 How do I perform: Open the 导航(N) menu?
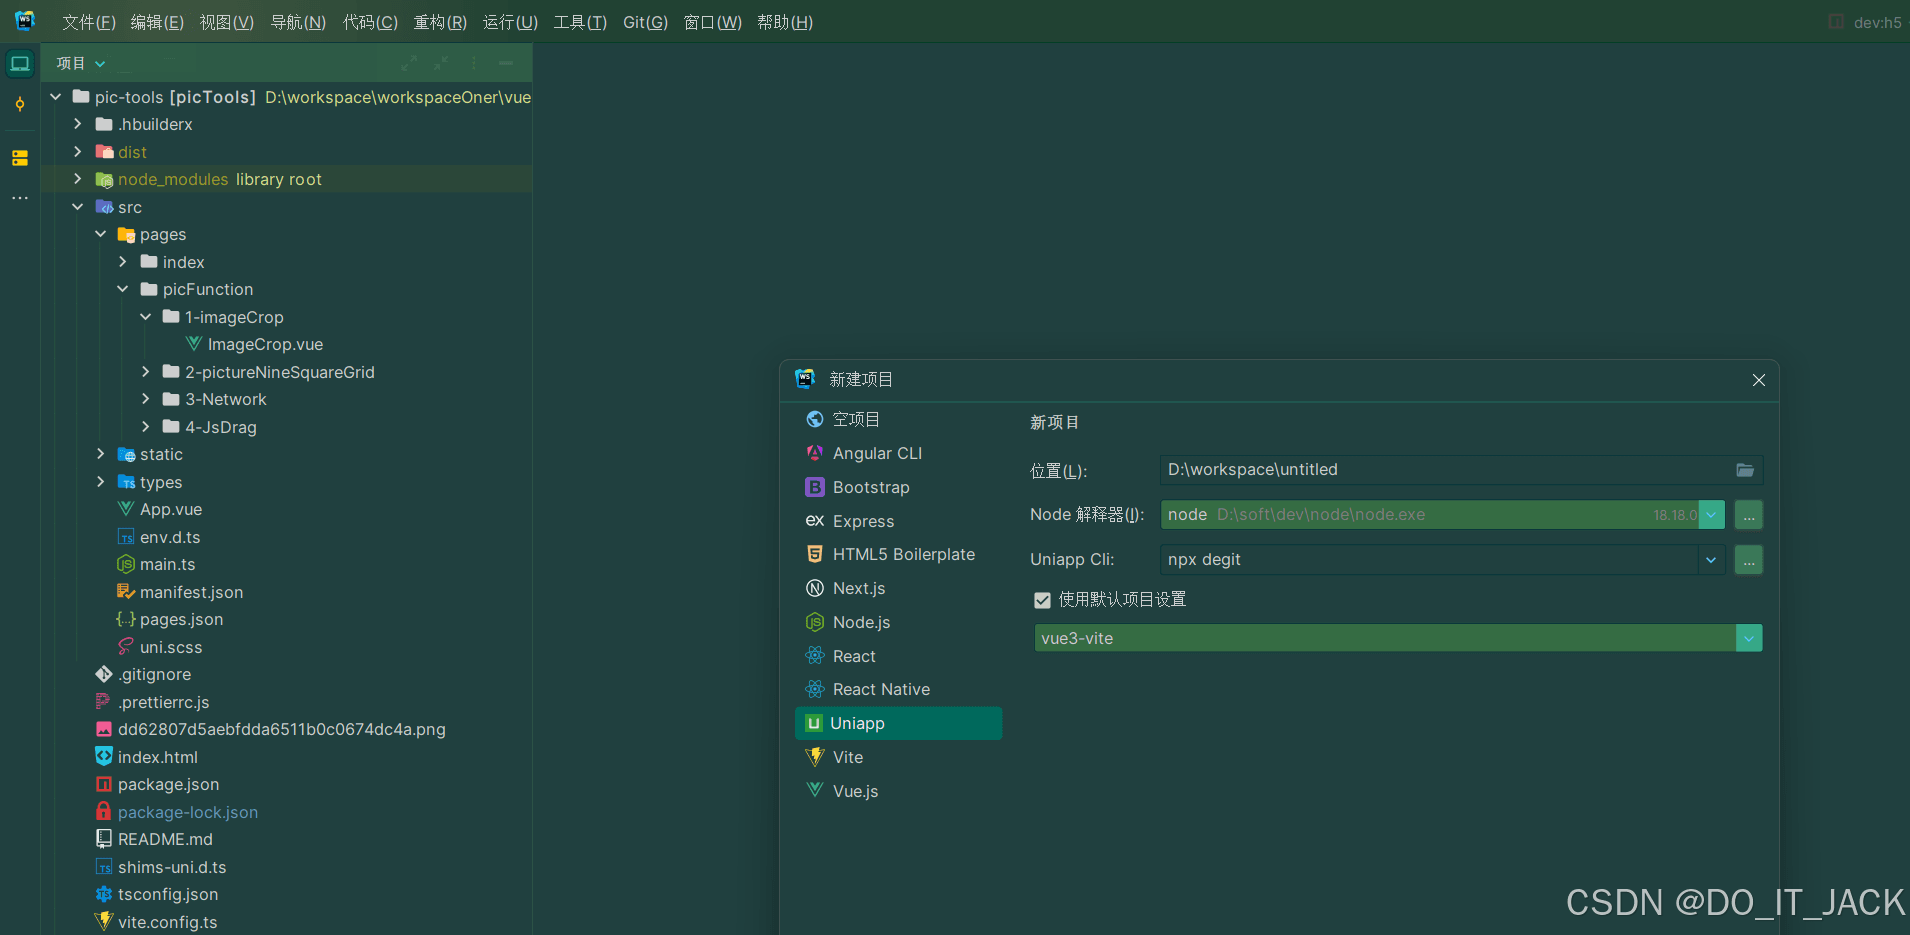pyautogui.click(x=298, y=22)
